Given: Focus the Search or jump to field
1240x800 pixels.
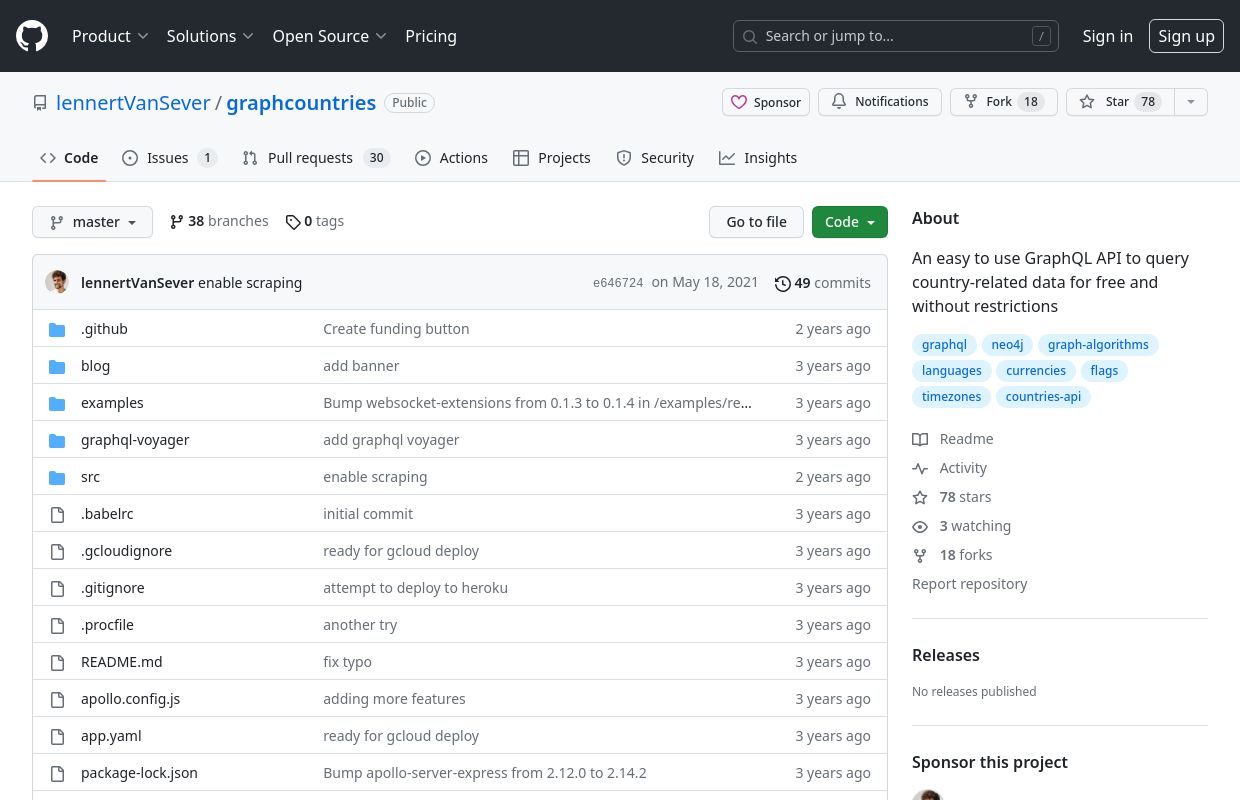Looking at the screenshot, I should point(896,36).
